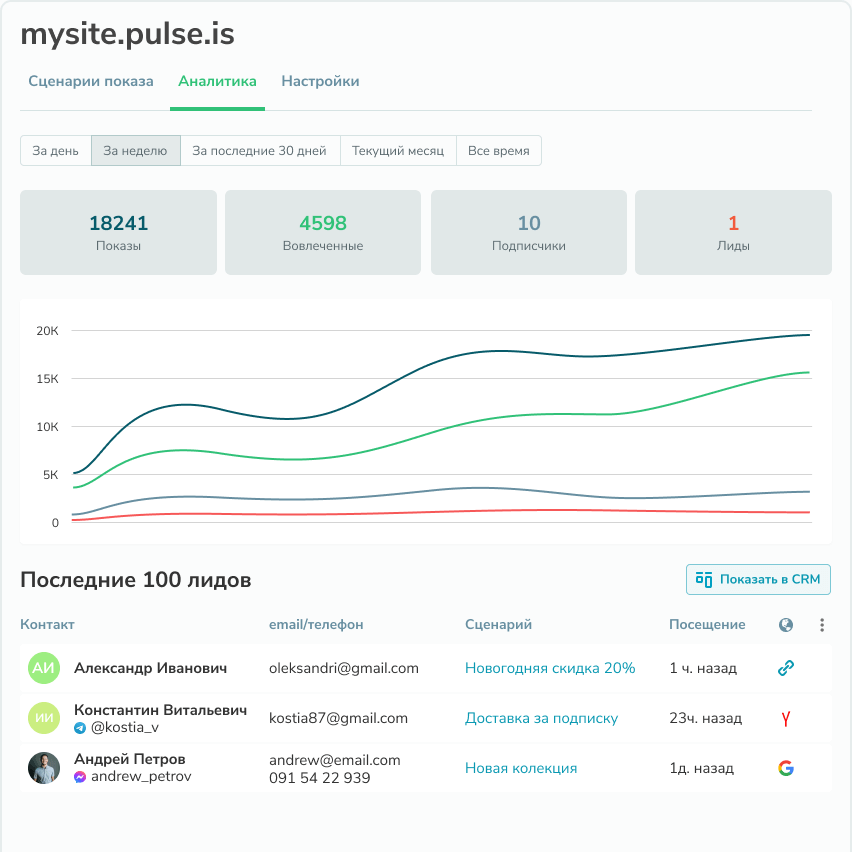Open the Сценарии показа tab
The image size is (852, 852).
pyautogui.click(x=91, y=82)
